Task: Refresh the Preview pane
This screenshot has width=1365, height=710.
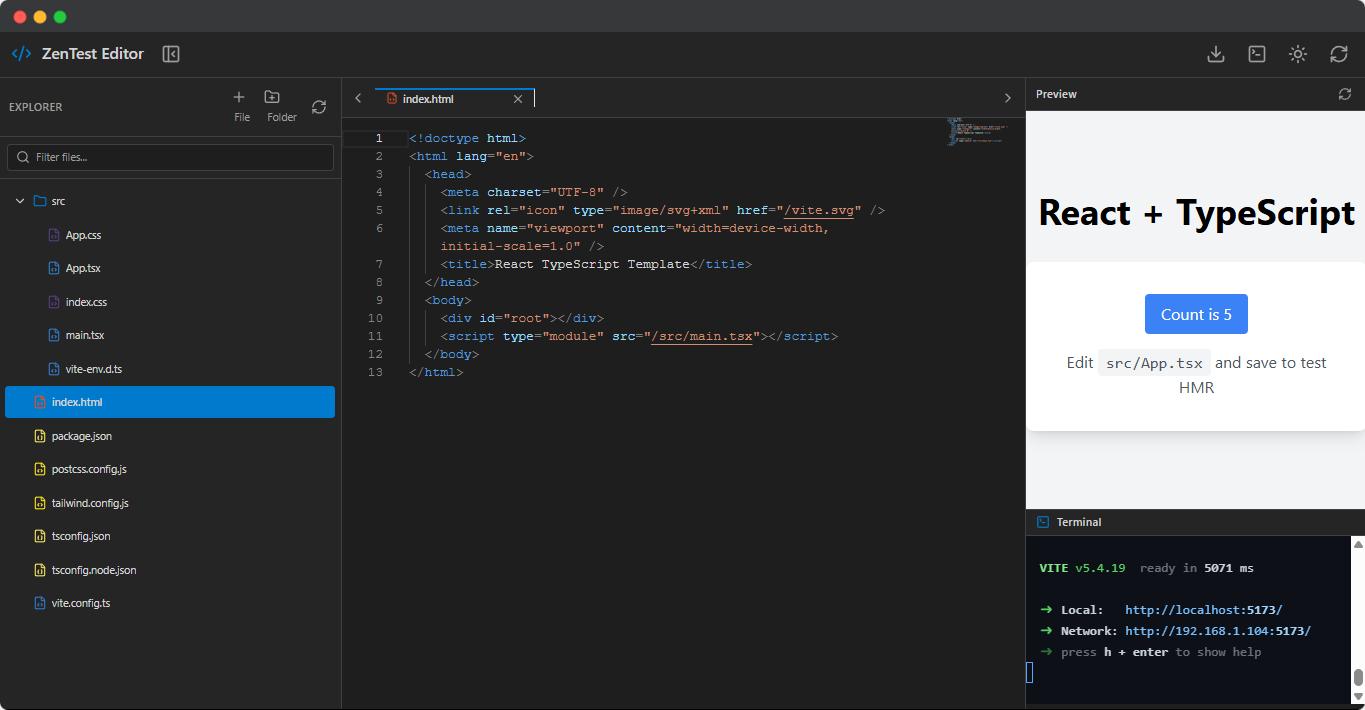Action: pos(1345,94)
